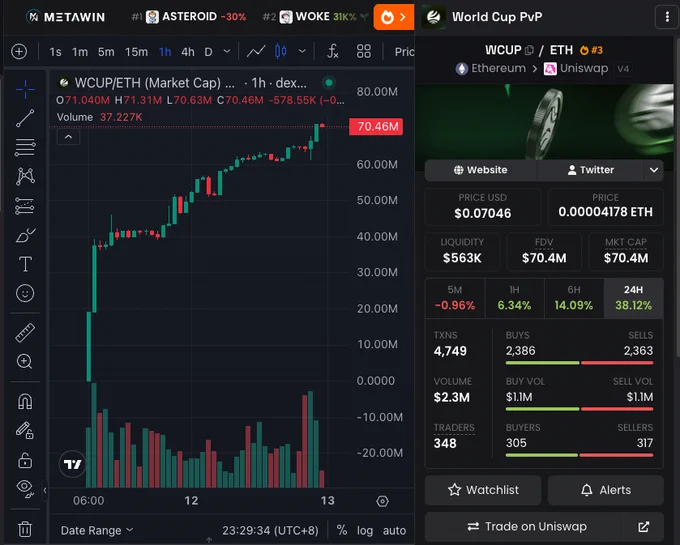Click the green market status dot
Image resolution: width=680 pixels, height=545 pixels.
[329, 82]
